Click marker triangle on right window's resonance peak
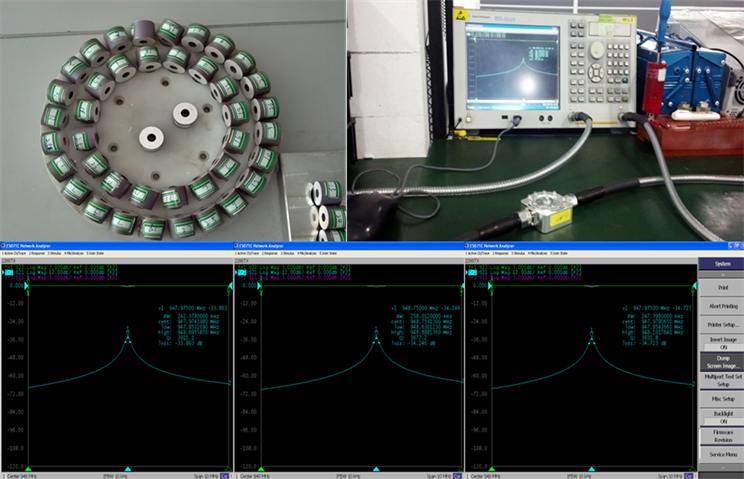 tap(590, 331)
